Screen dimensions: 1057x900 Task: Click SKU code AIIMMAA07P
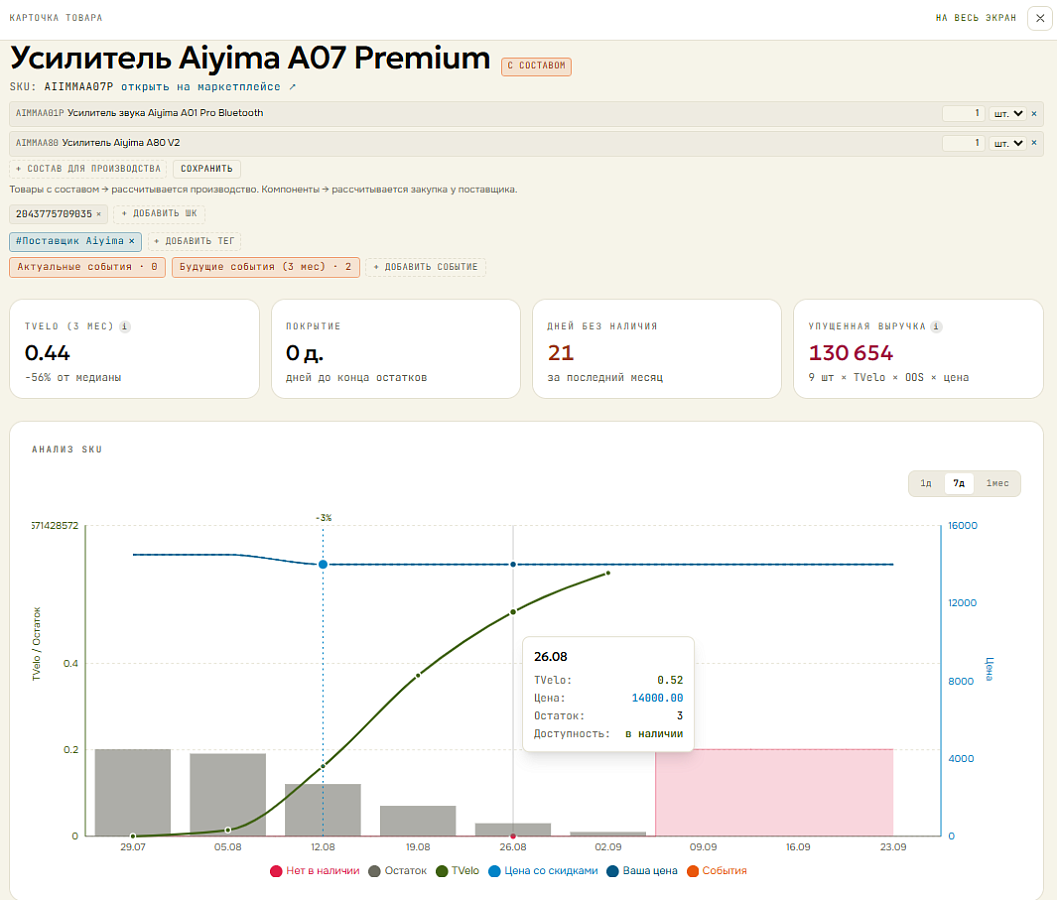tap(79, 86)
